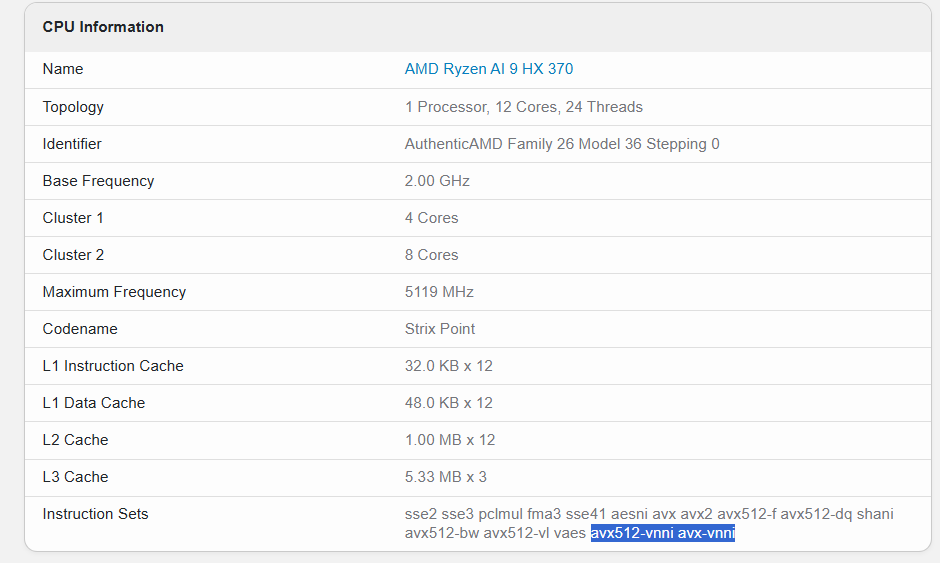Click the Base Frequency label
Image resolution: width=940 pixels, height=563 pixels.
click(98, 181)
